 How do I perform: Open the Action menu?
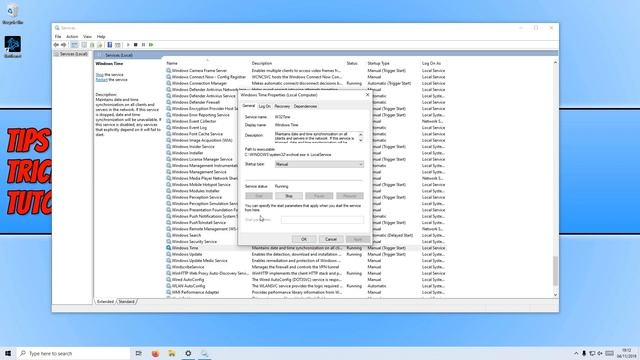point(72,37)
